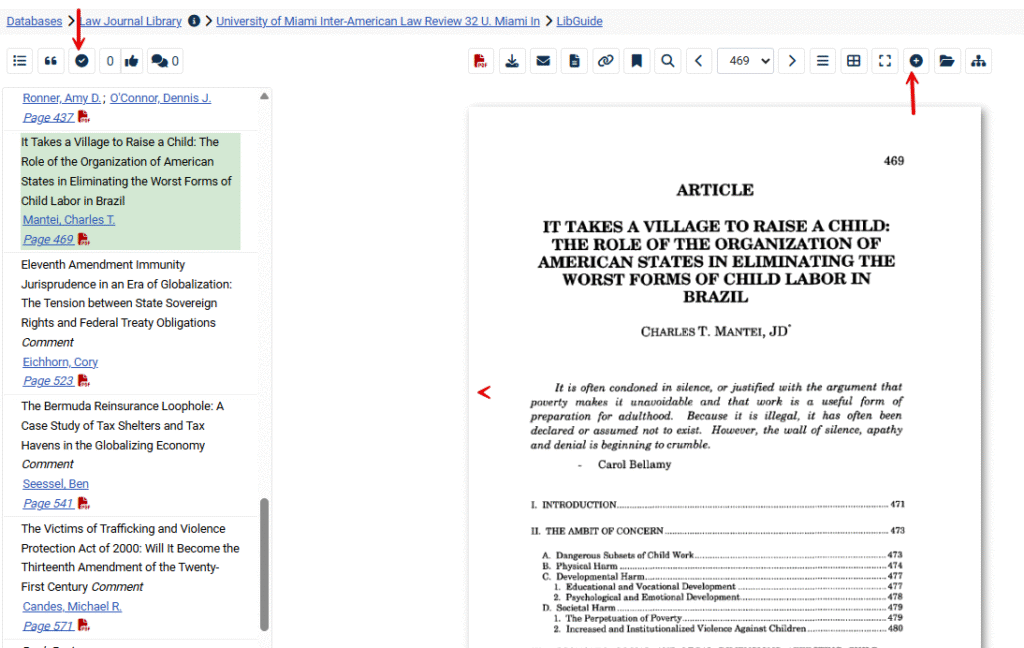Download the page using the download icon
The image size is (1024, 648).
click(x=512, y=61)
